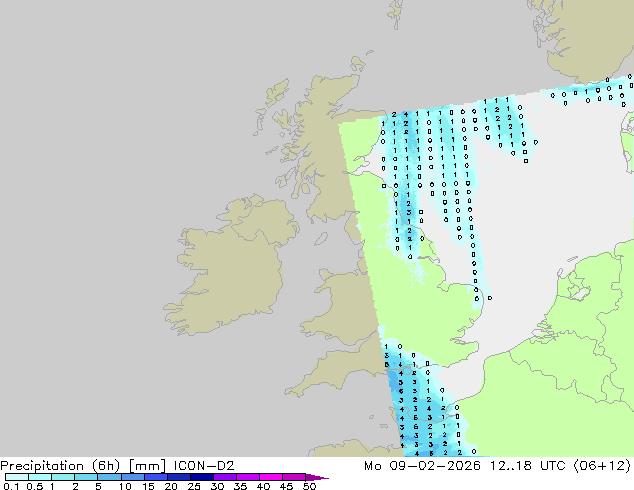Click the date '09-02-2026'
This screenshot has height=490, width=634.
point(435,466)
